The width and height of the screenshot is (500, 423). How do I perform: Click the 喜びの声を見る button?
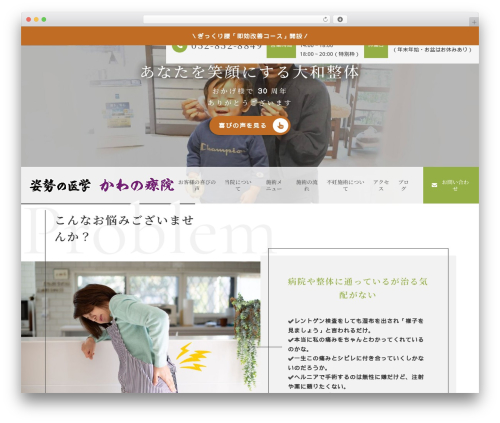click(x=250, y=126)
